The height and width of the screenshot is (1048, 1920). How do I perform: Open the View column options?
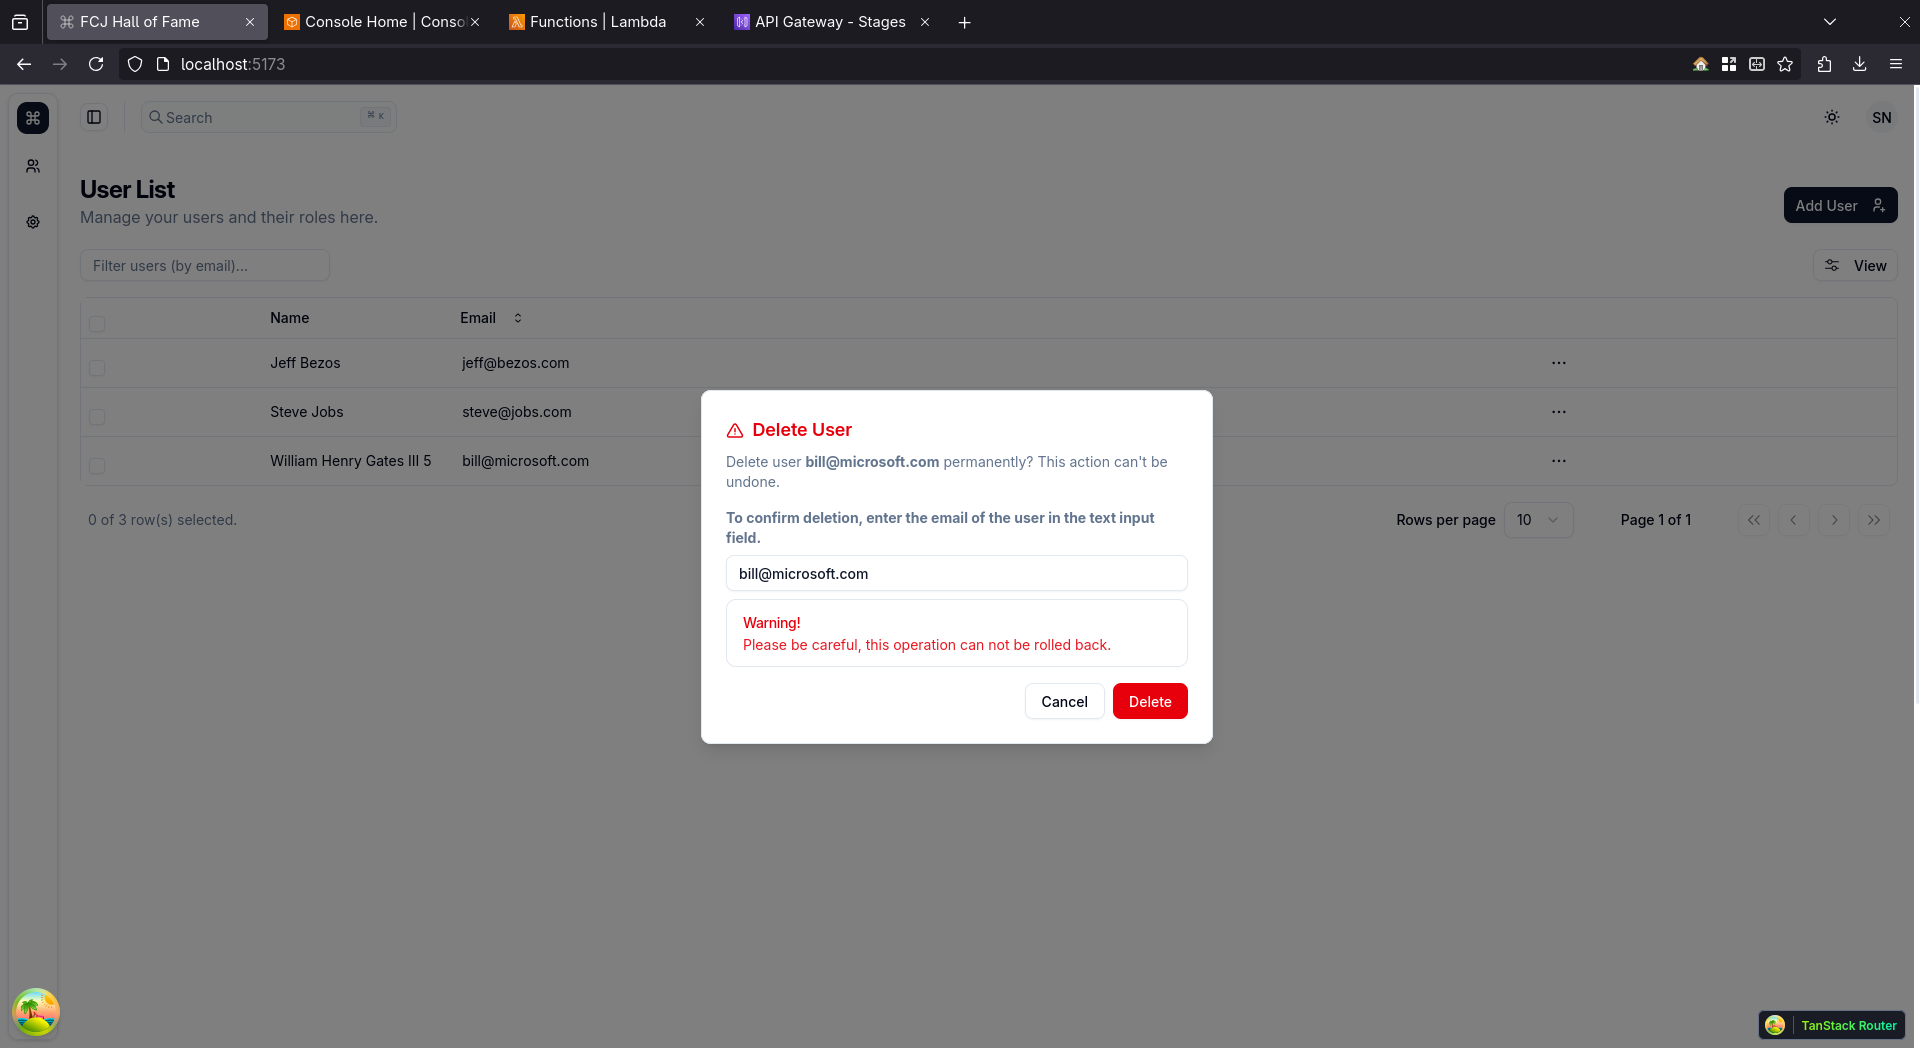coord(1855,265)
